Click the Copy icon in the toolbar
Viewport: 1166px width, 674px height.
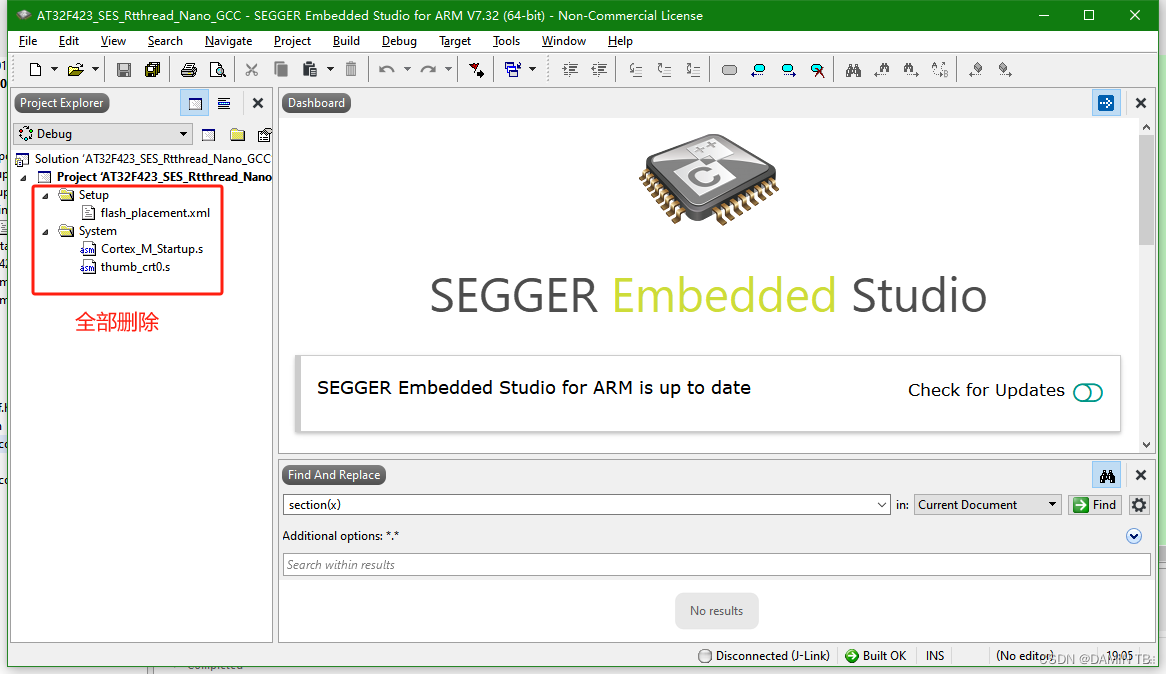[280, 70]
